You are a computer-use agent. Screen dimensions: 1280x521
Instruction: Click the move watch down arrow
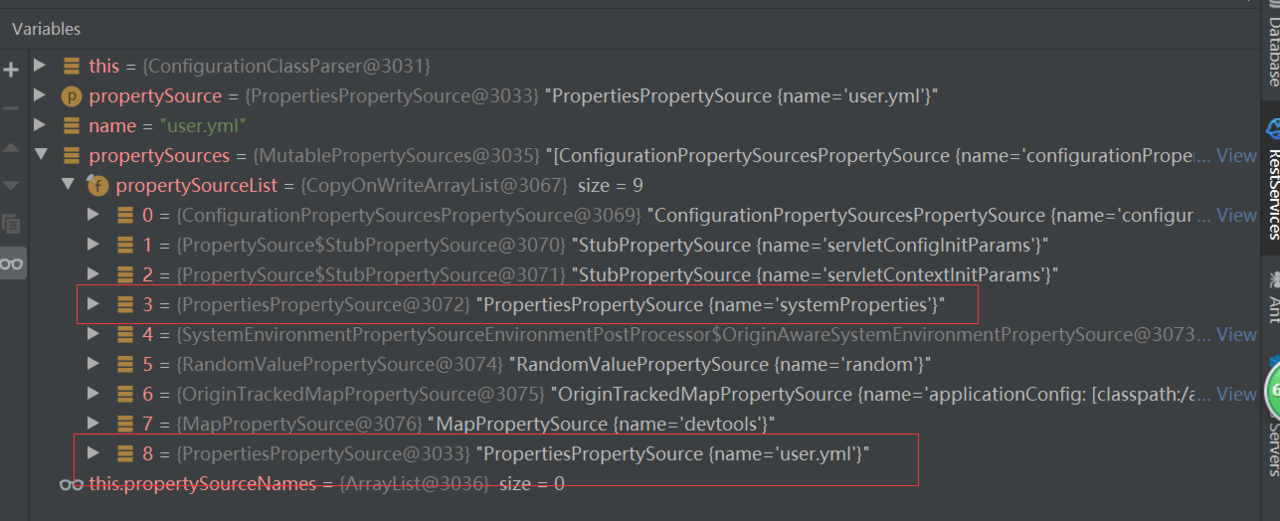click(x=11, y=186)
